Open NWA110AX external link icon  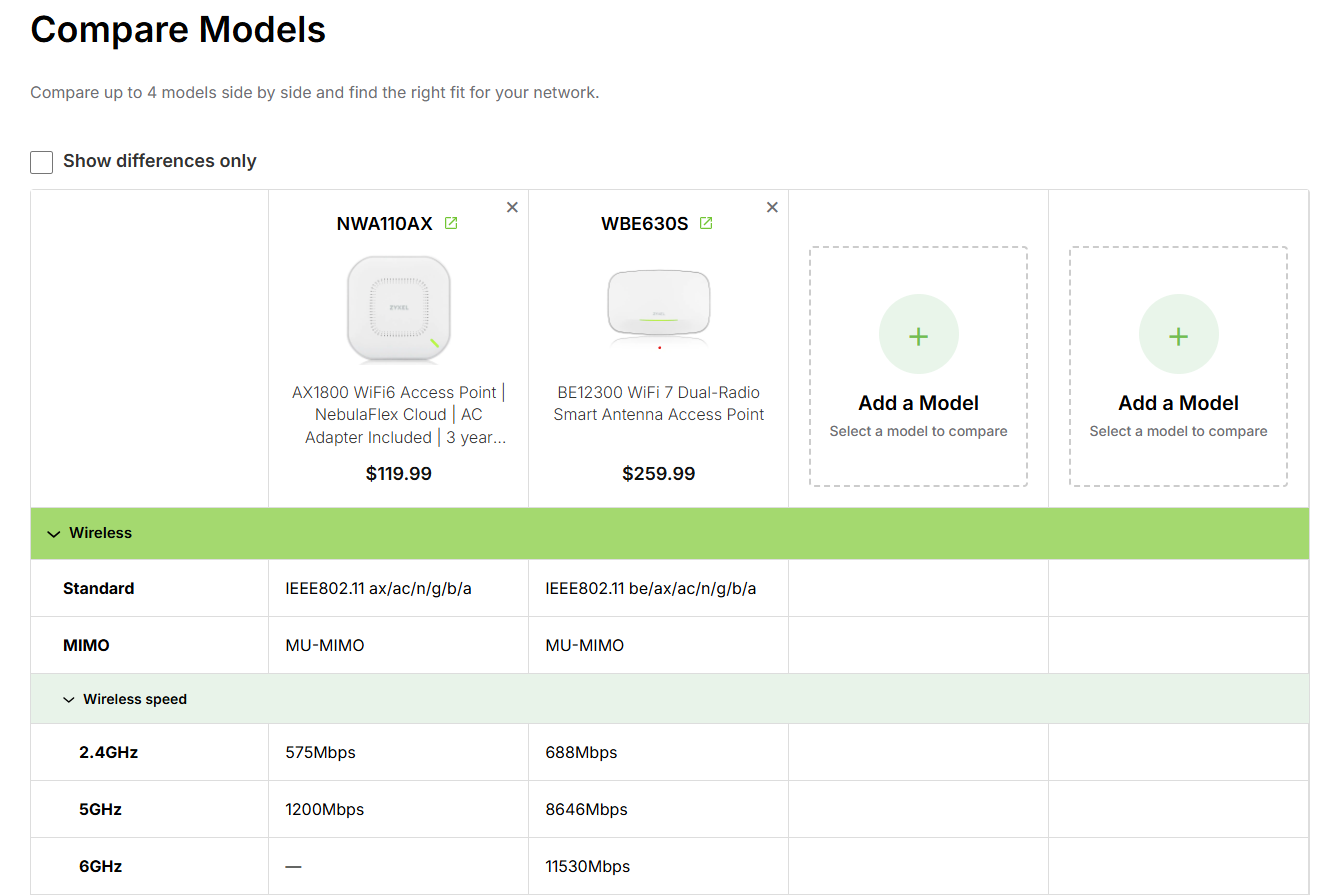(x=451, y=223)
